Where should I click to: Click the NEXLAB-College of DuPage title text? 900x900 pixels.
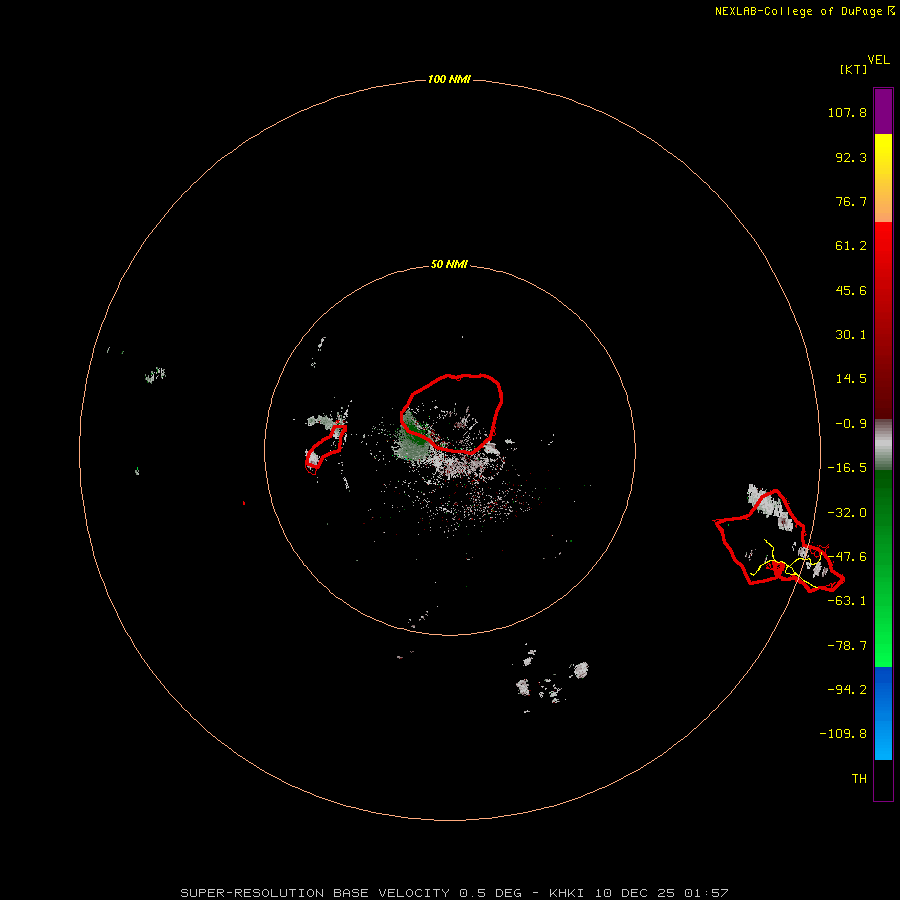(x=805, y=11)
